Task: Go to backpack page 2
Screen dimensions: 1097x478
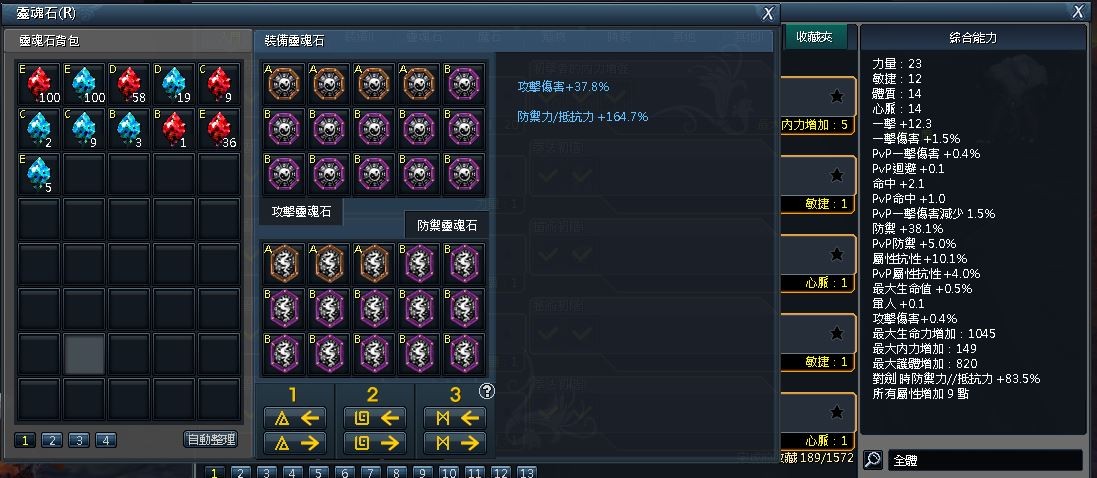Action: tap(52, 440)
